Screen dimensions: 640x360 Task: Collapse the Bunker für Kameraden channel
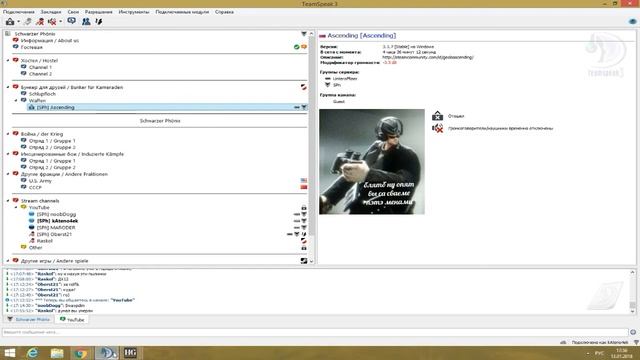click(8, 87)
